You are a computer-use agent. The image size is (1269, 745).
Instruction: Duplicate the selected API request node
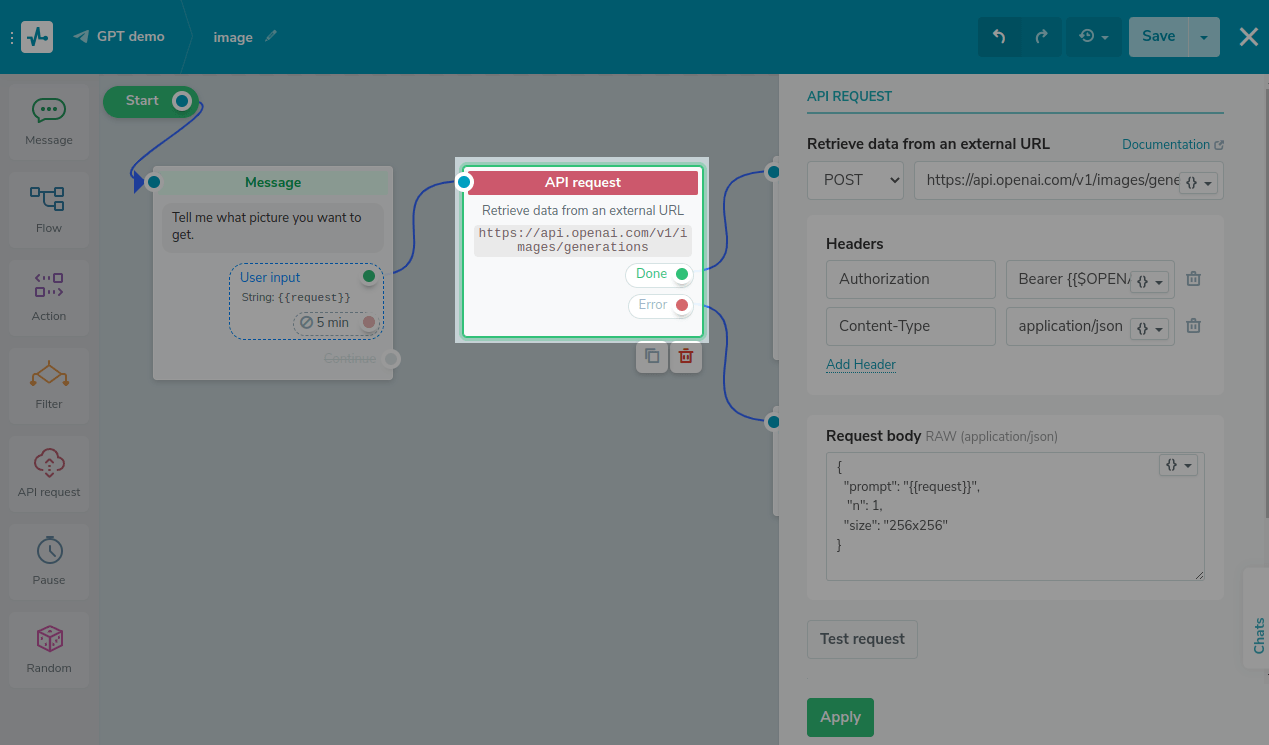click(x=651, y=357)
